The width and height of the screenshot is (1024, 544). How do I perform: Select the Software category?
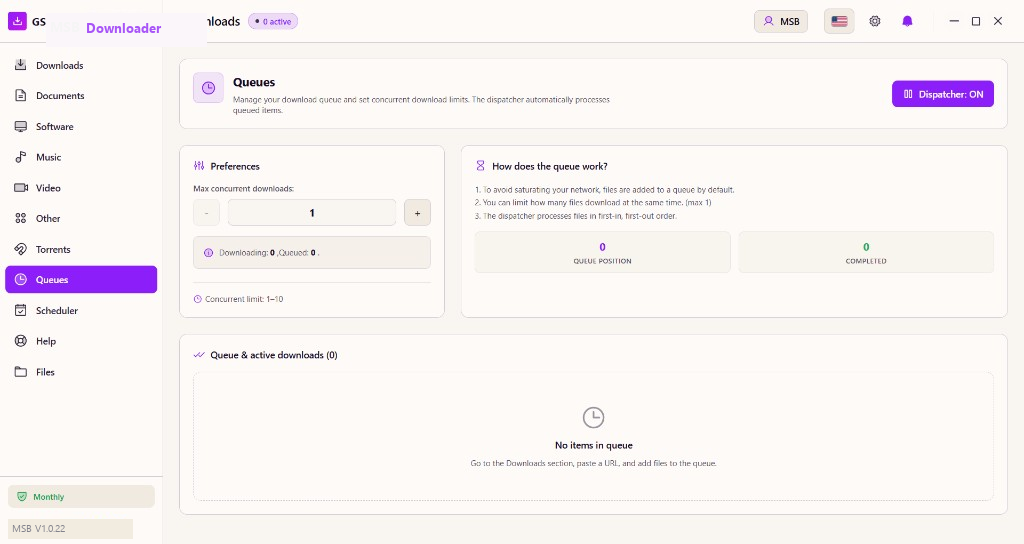click(81, 127)
